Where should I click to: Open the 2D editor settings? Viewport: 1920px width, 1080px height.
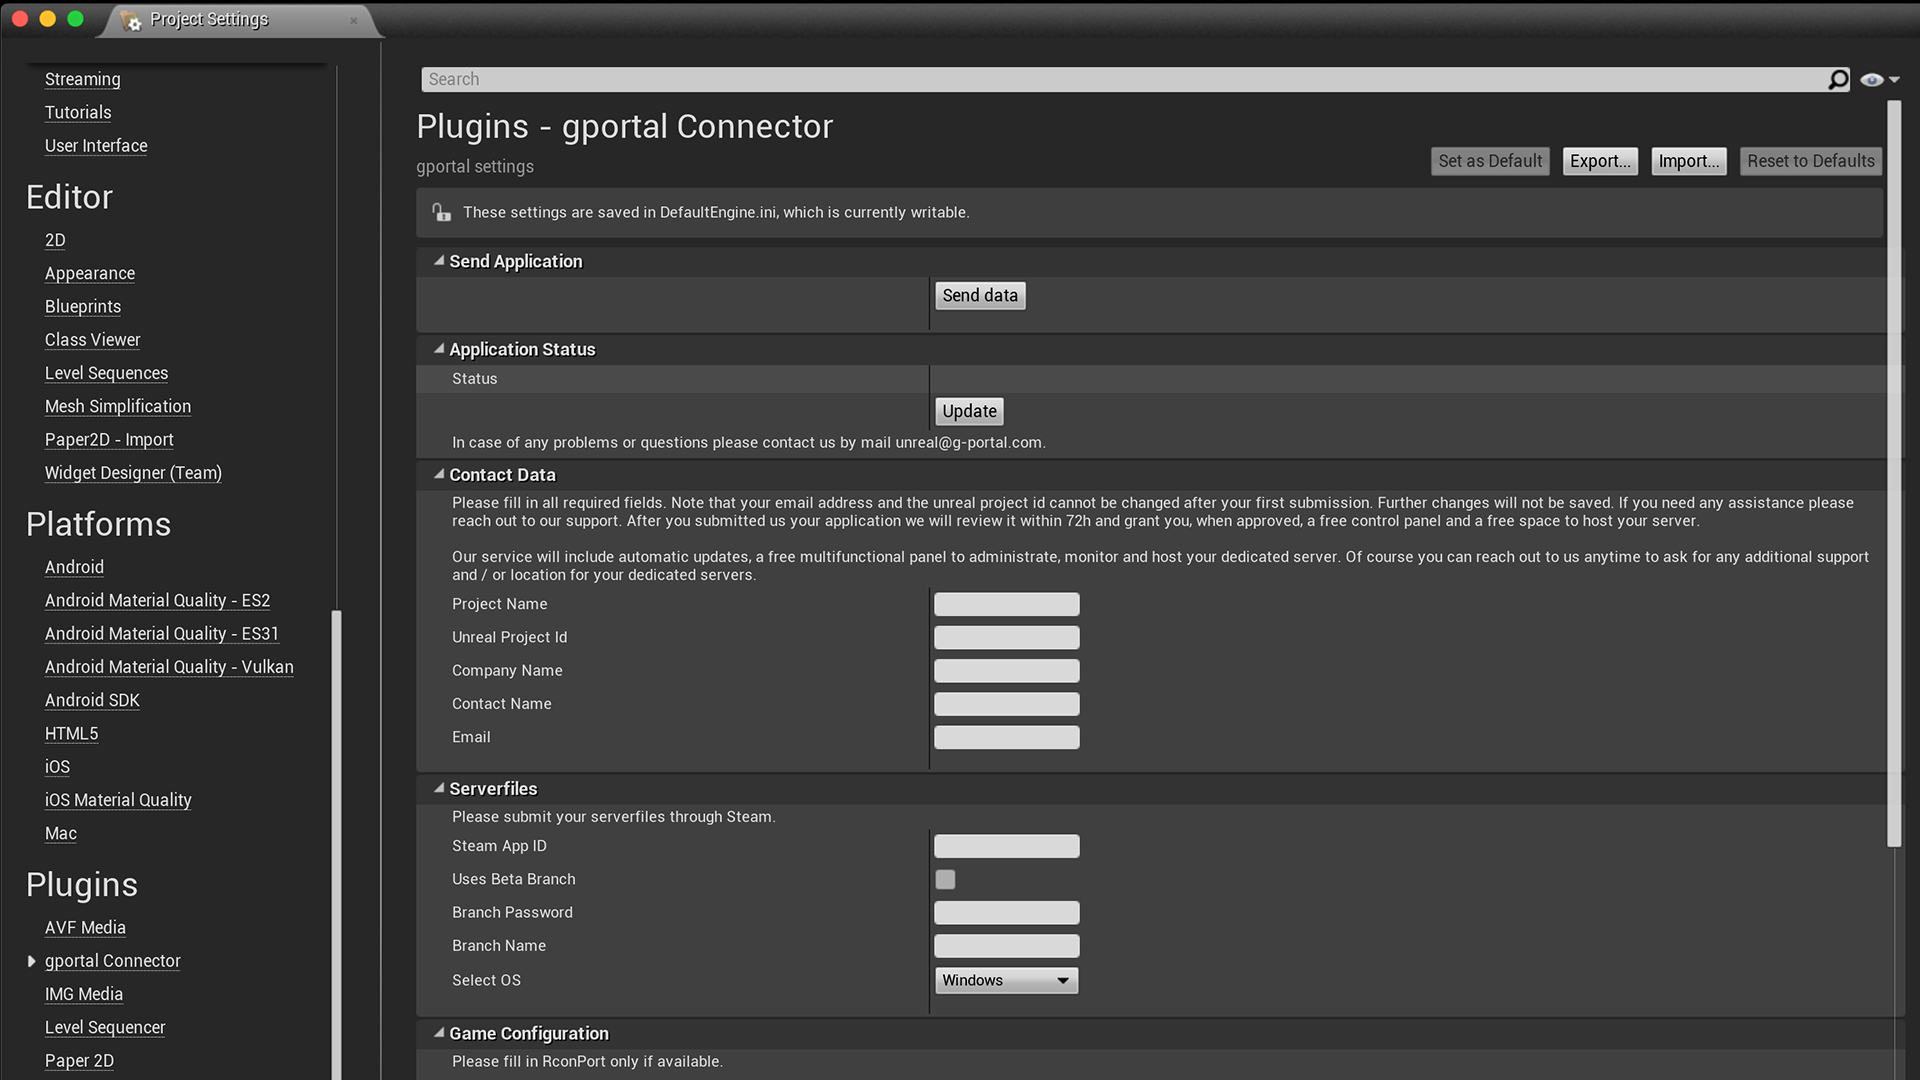click(x=55, y=240)
